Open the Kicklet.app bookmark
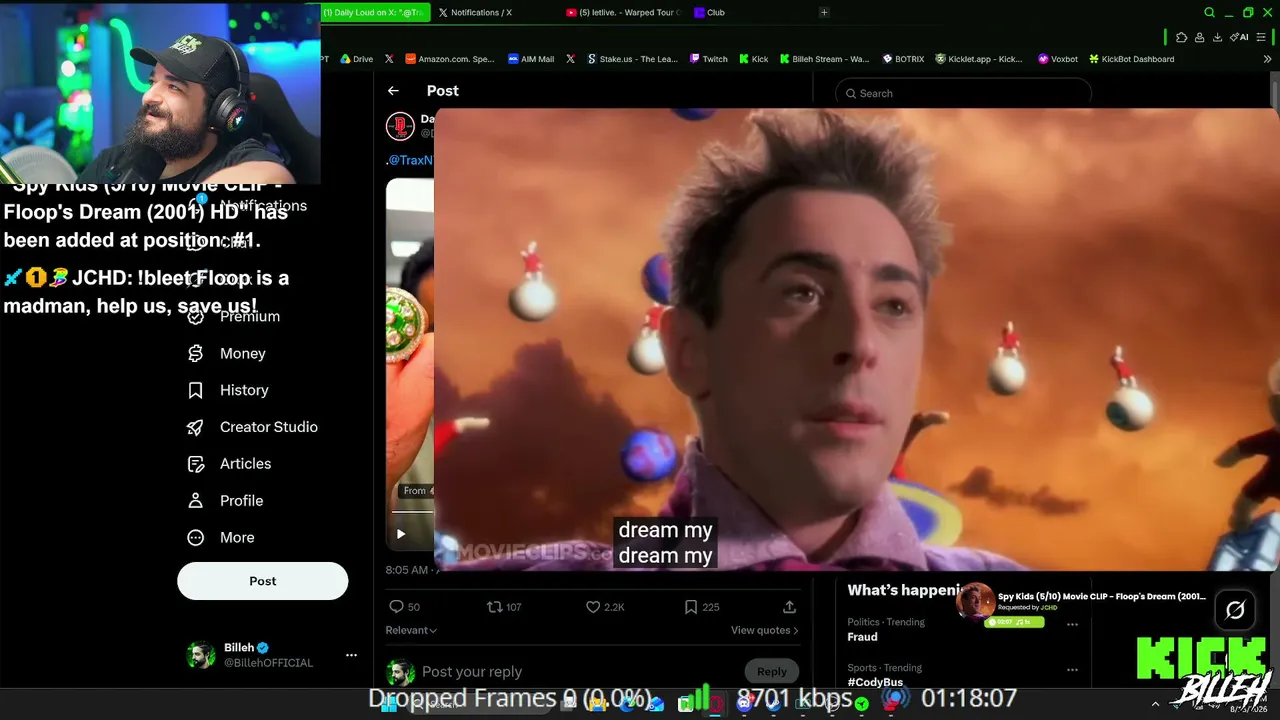Screen dimensions: 1280x720 [x=979, y=59]
